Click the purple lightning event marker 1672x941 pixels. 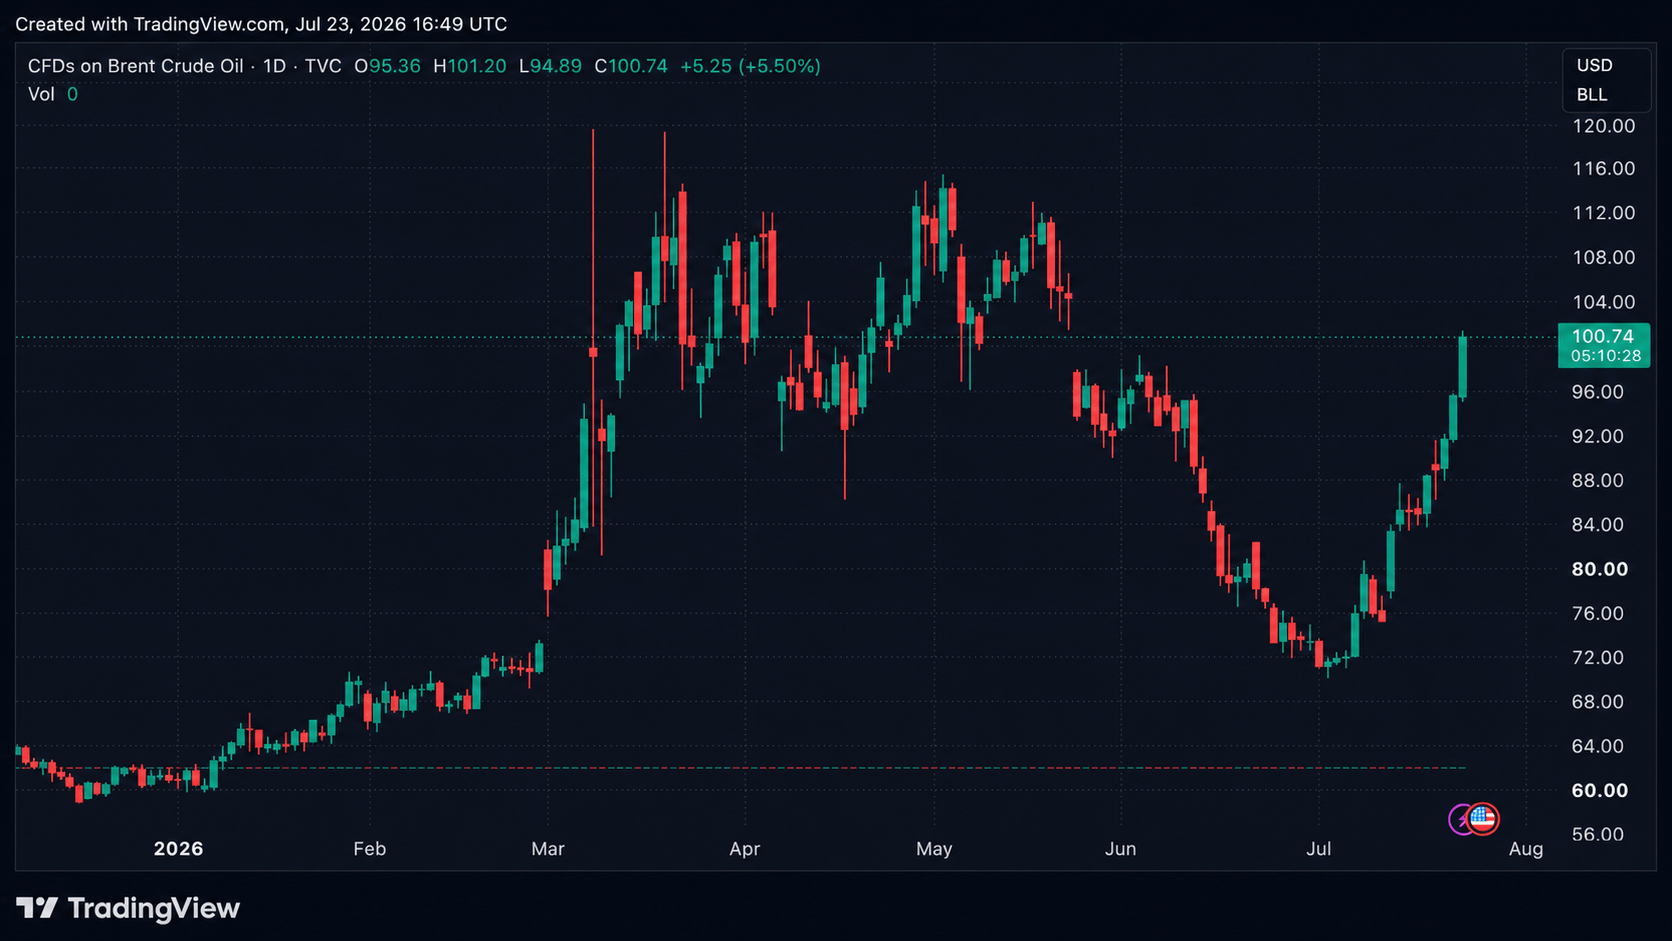click(x=1461, y=820)
